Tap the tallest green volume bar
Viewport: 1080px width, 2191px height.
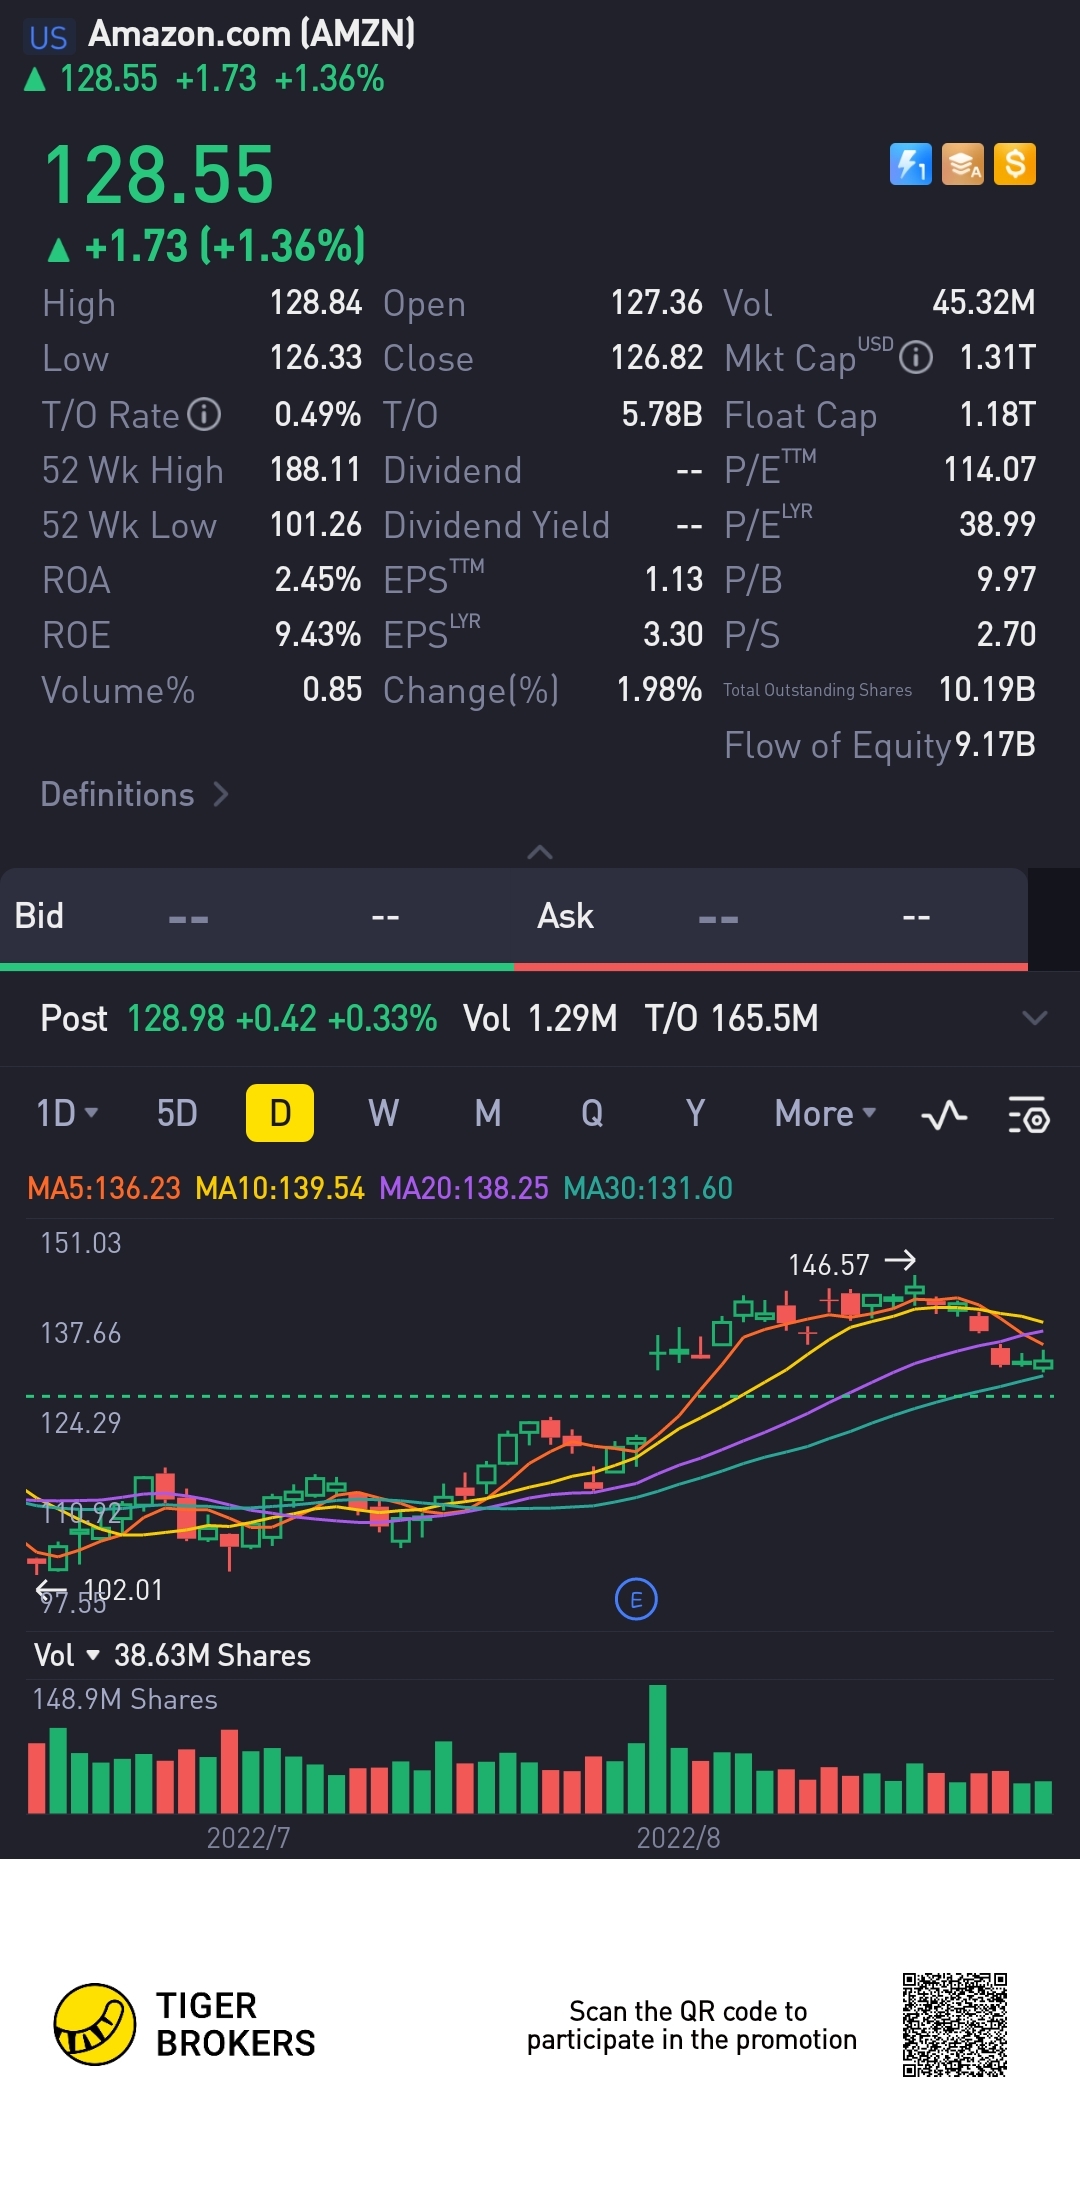point(657,1749)
